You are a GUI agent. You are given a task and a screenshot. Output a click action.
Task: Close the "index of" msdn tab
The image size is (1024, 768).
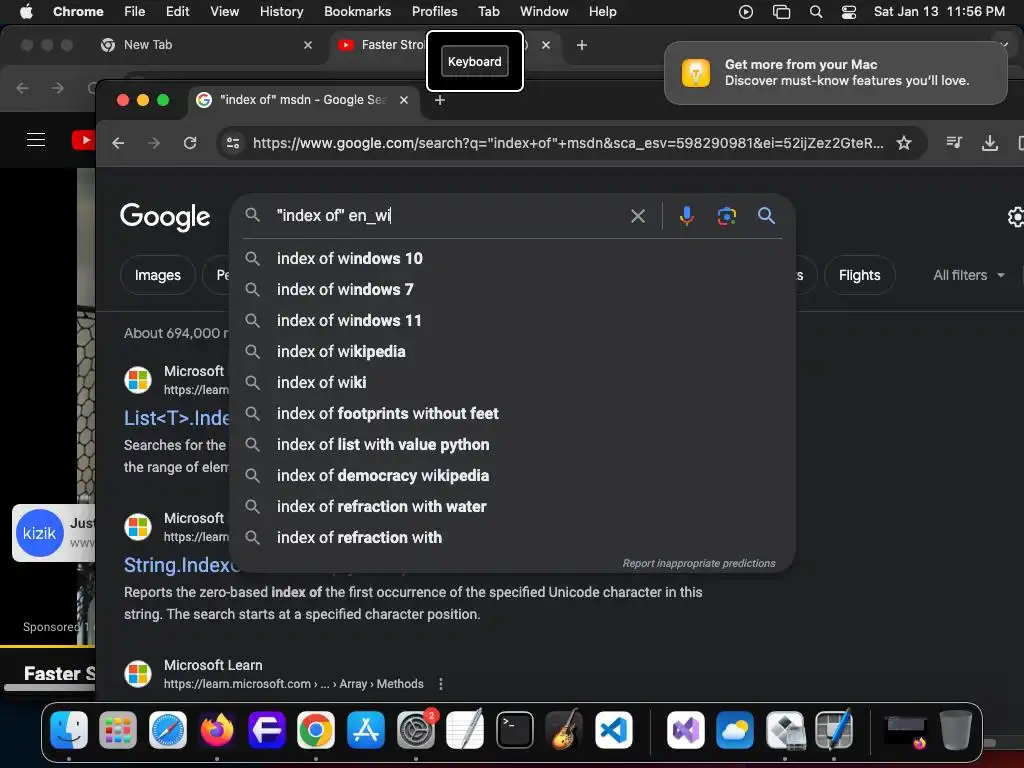point(404,100)
